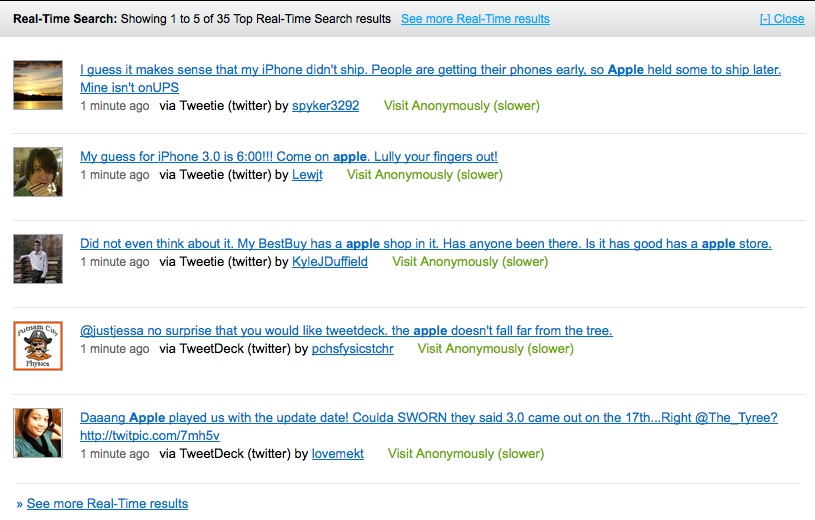Visit Anonymously for the Lewjt tweet
The image size is (815, 520).
point(425,175)
